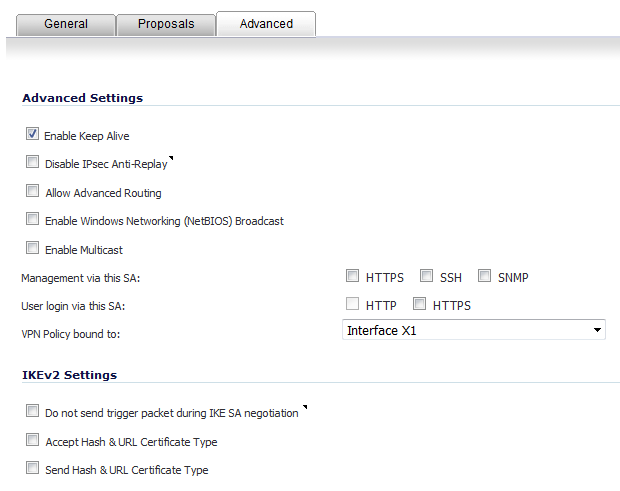The width and height of the screenshot is (620, 491).
Task: Turn on Enable Multicast checkbox
Action: 32,248
